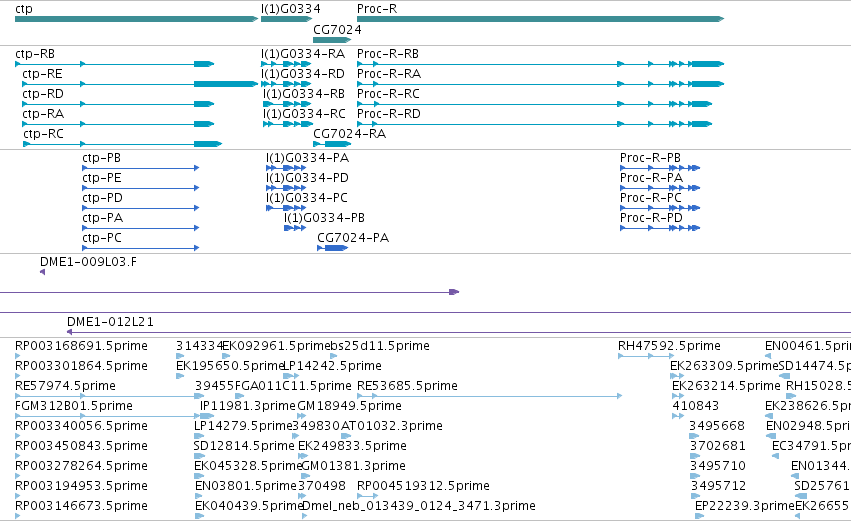
Task: Select ctp-PA protein label
Action: (103, 218)
